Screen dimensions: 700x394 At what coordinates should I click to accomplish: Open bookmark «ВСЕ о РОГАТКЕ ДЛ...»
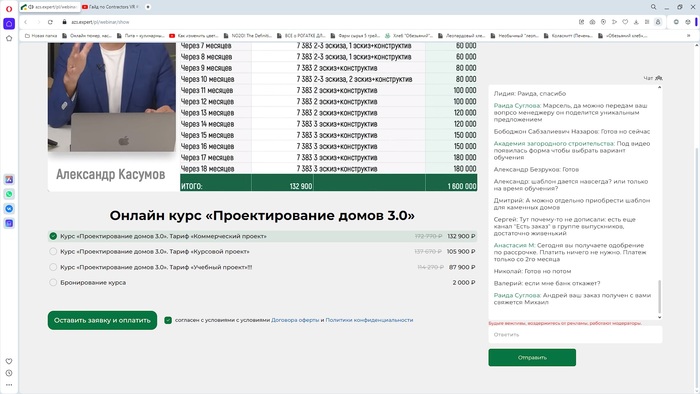301,36
